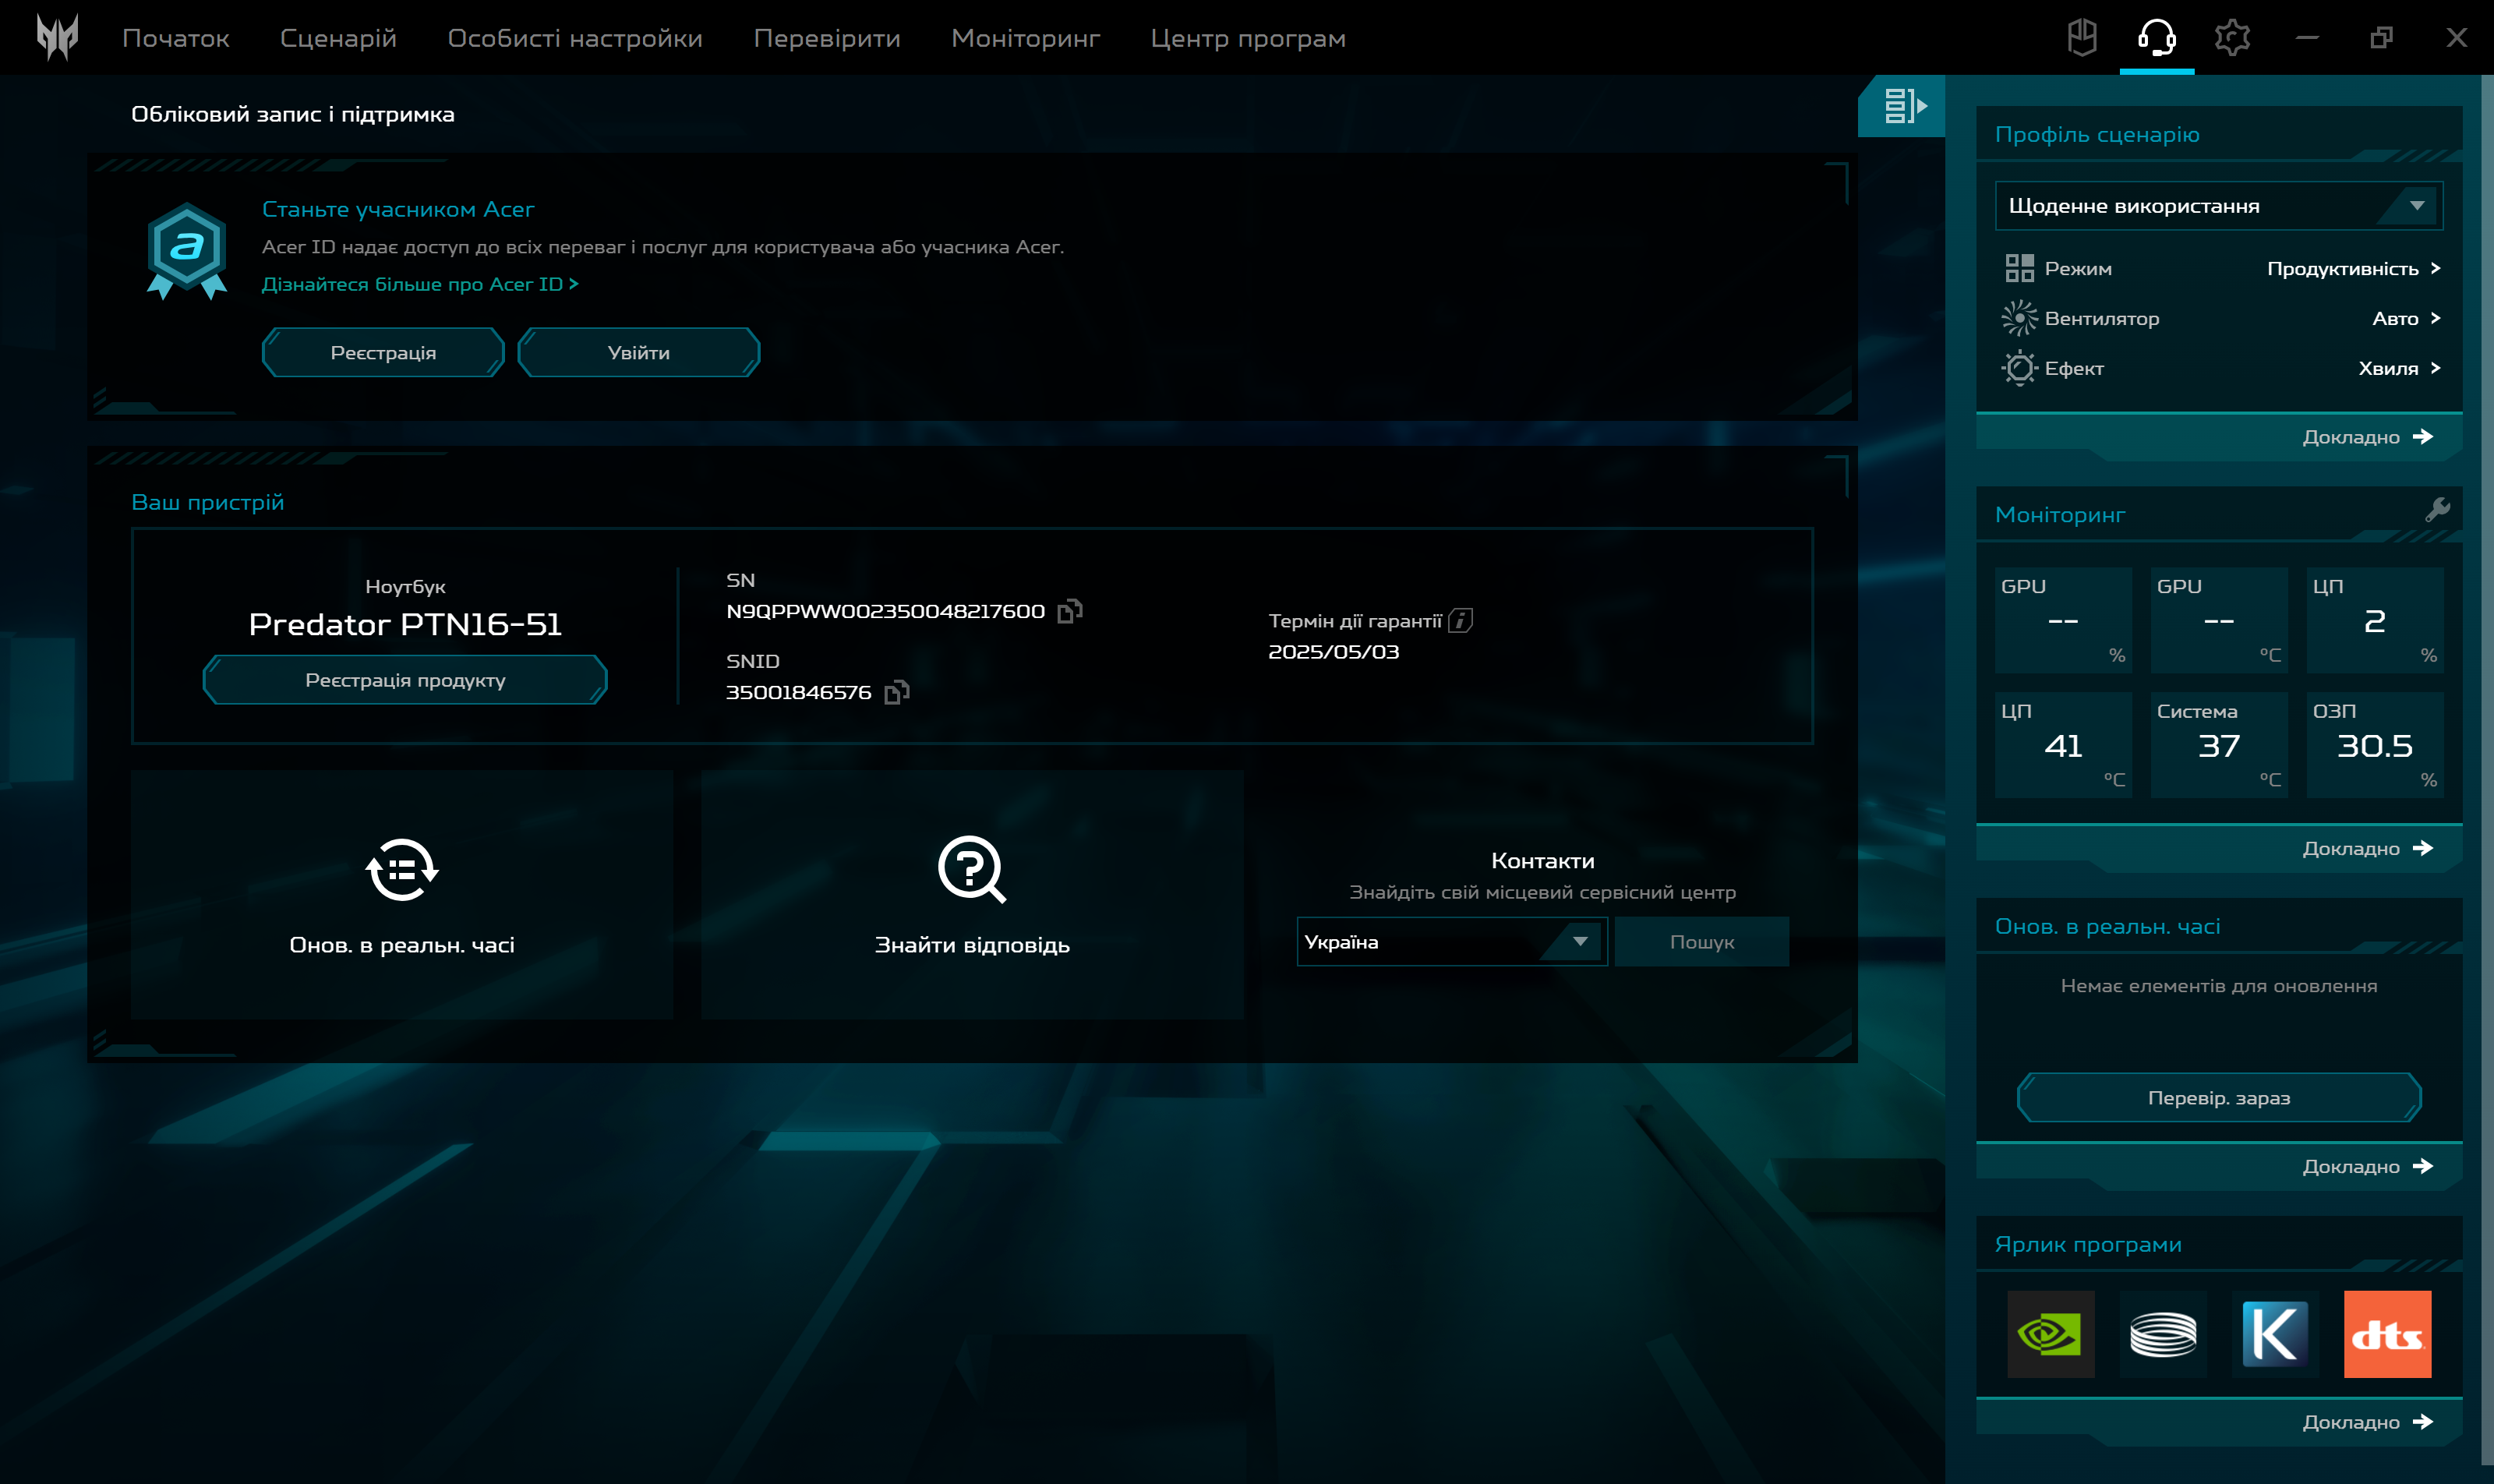This screenshot has height=1484, width=2494.
Task: Switch to the Моніторинг tab
Action: (1025, 37)
